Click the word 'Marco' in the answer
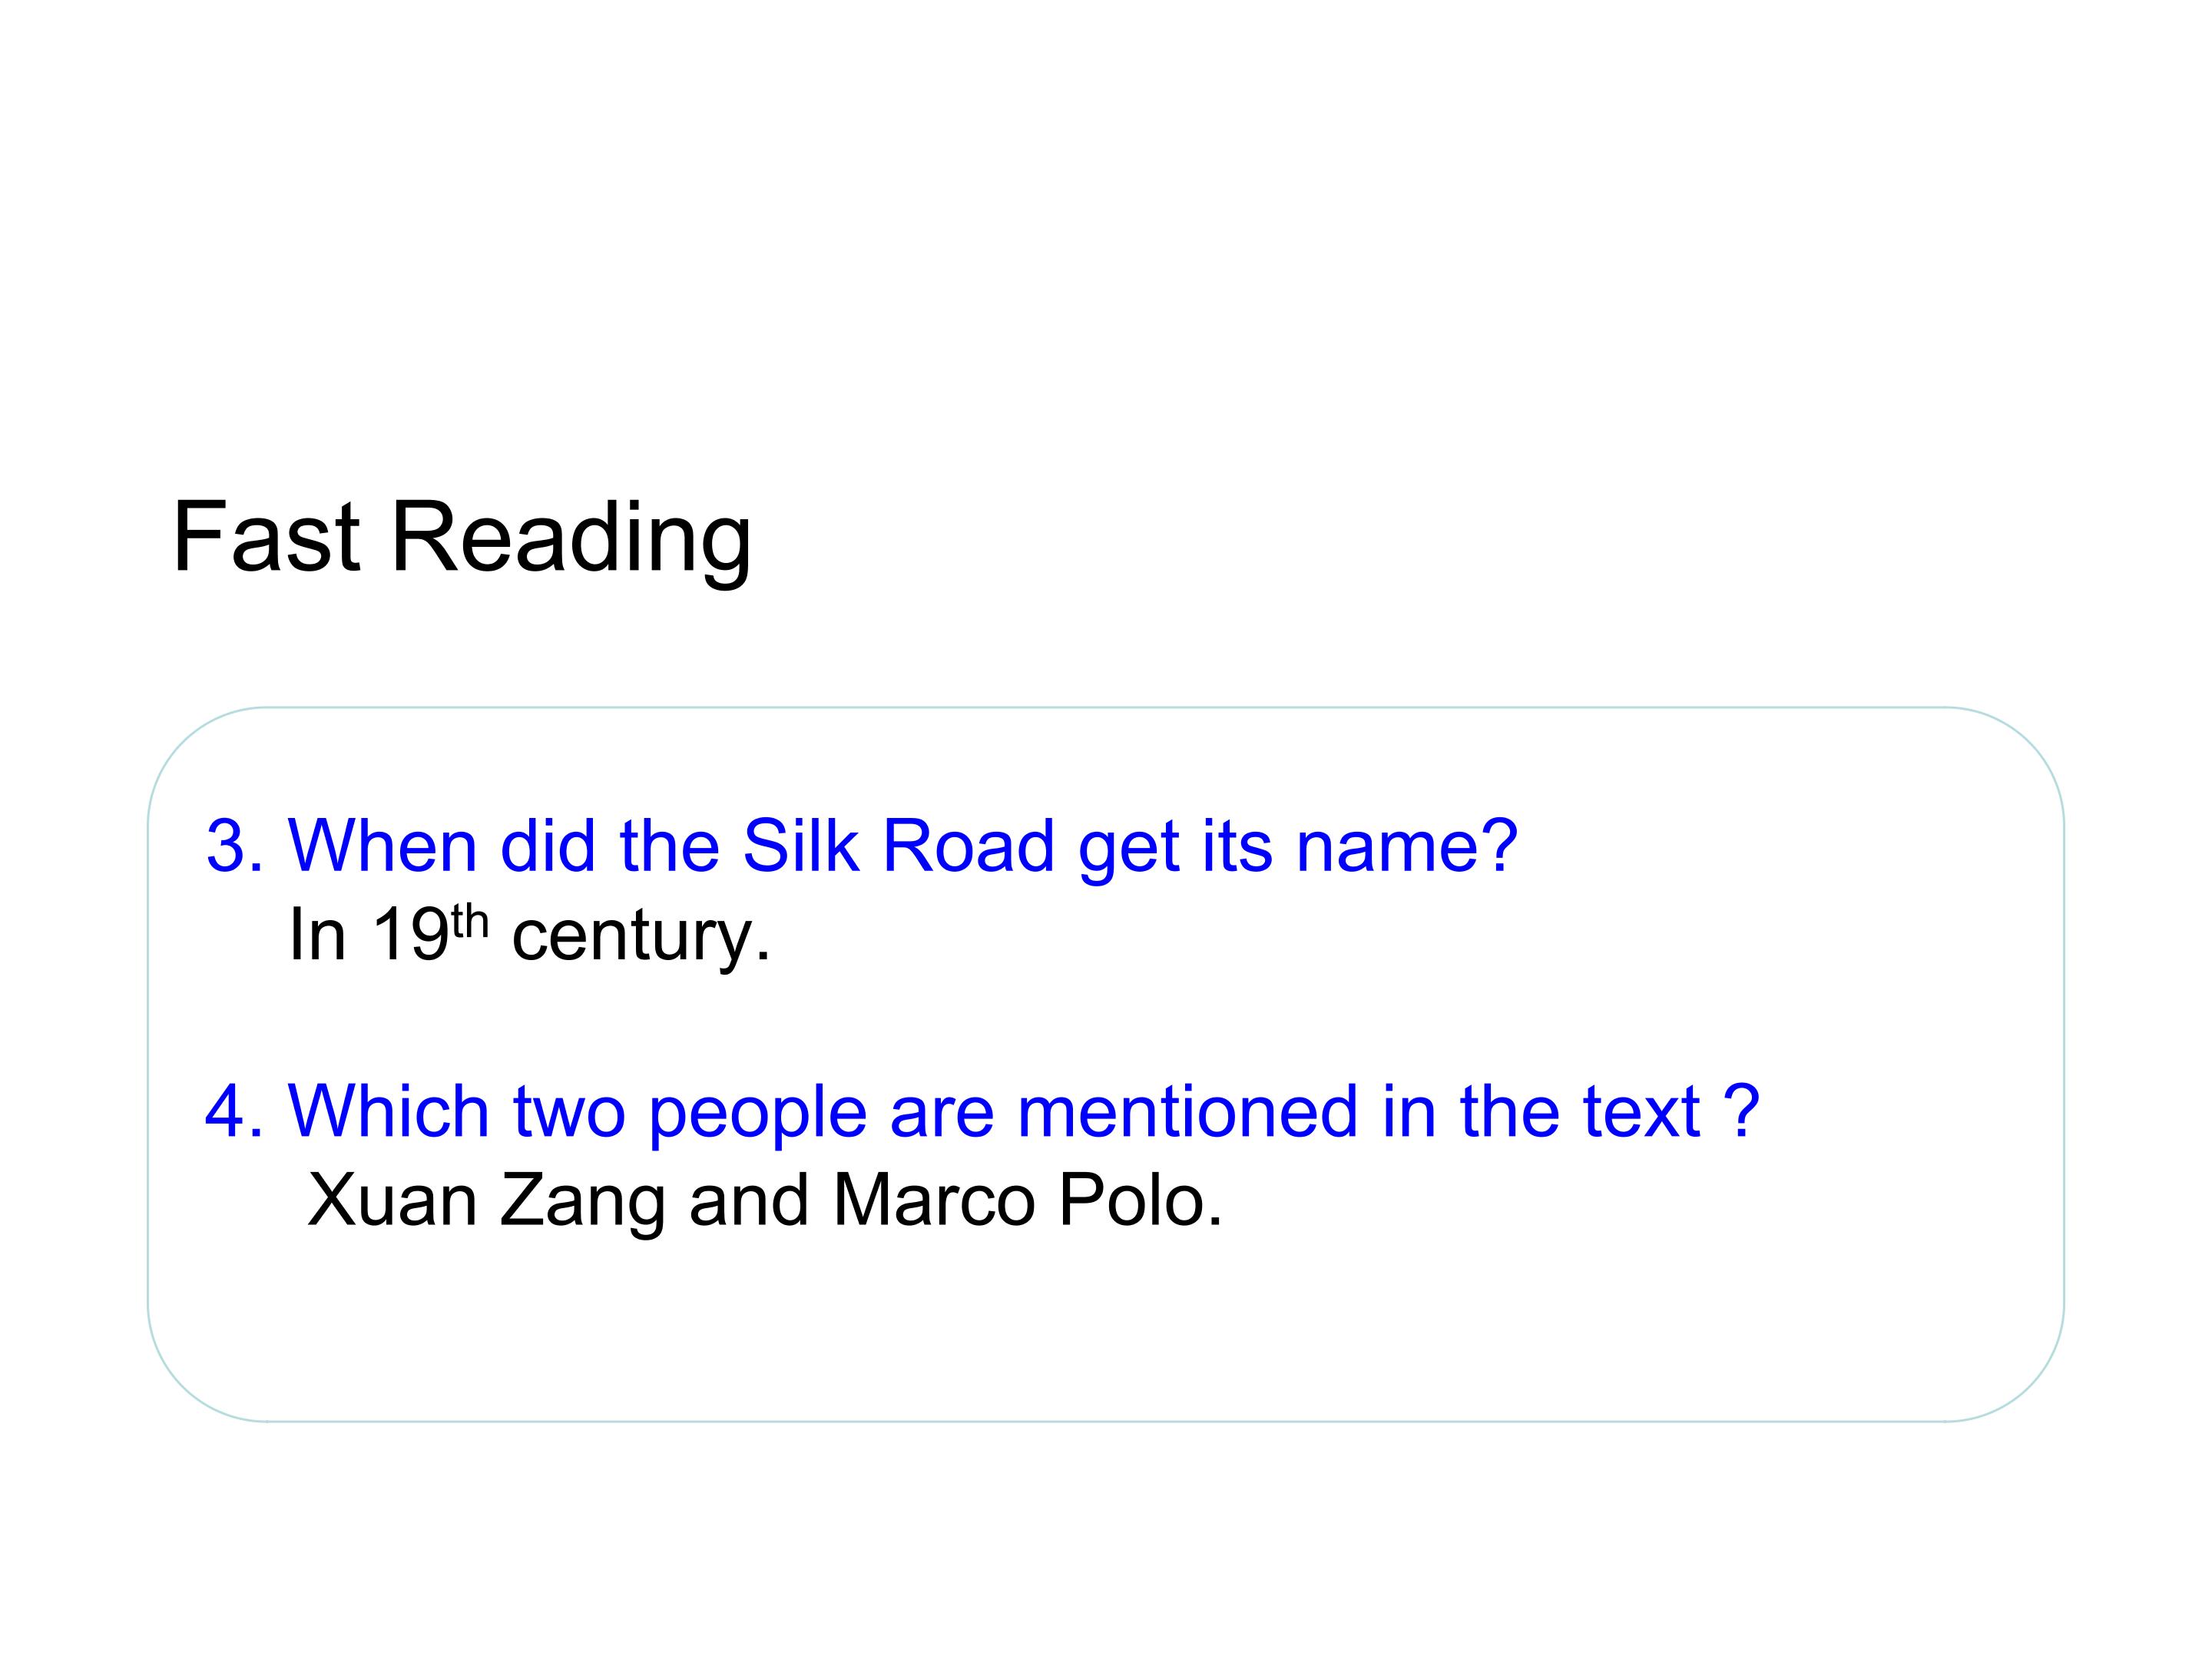This screenshot has height=1659, width=2212. pos(933,1200)
